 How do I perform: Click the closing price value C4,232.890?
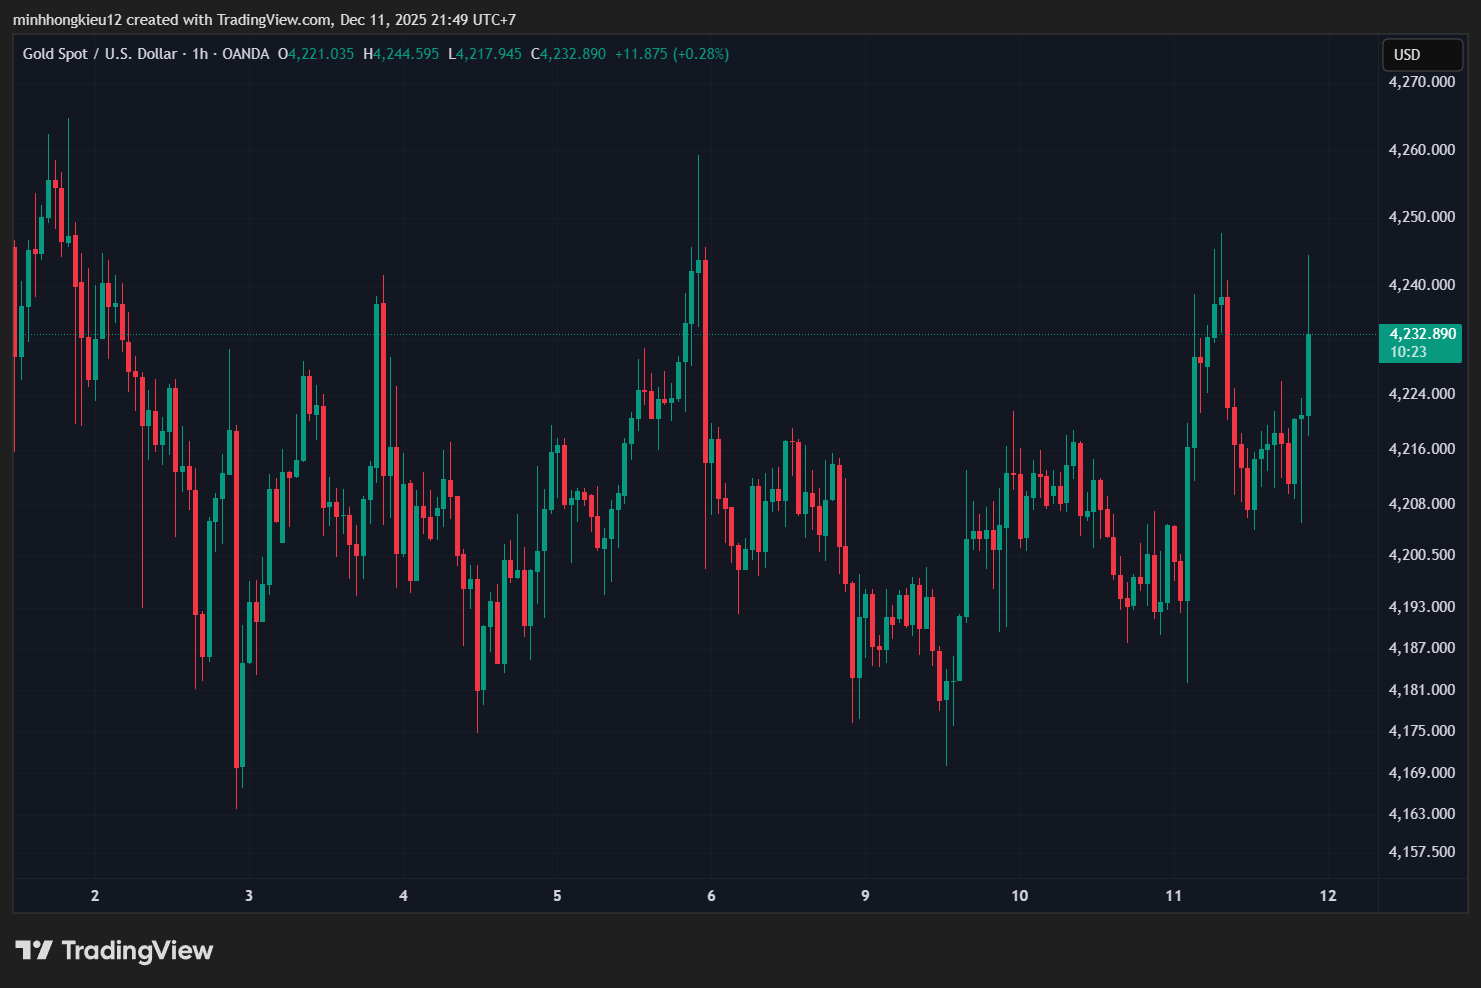[x=568, y=54]
